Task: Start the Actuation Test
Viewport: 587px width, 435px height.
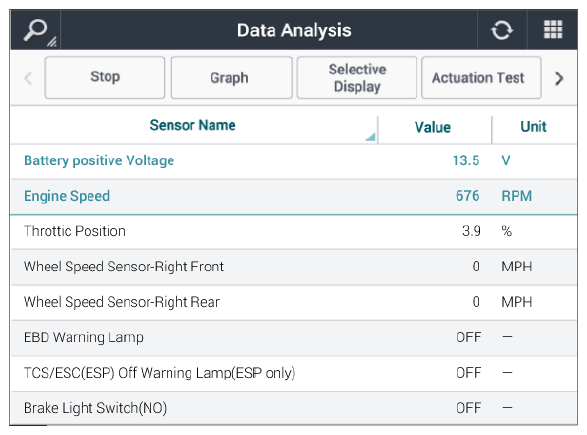Action: click(x=481, y=77)
